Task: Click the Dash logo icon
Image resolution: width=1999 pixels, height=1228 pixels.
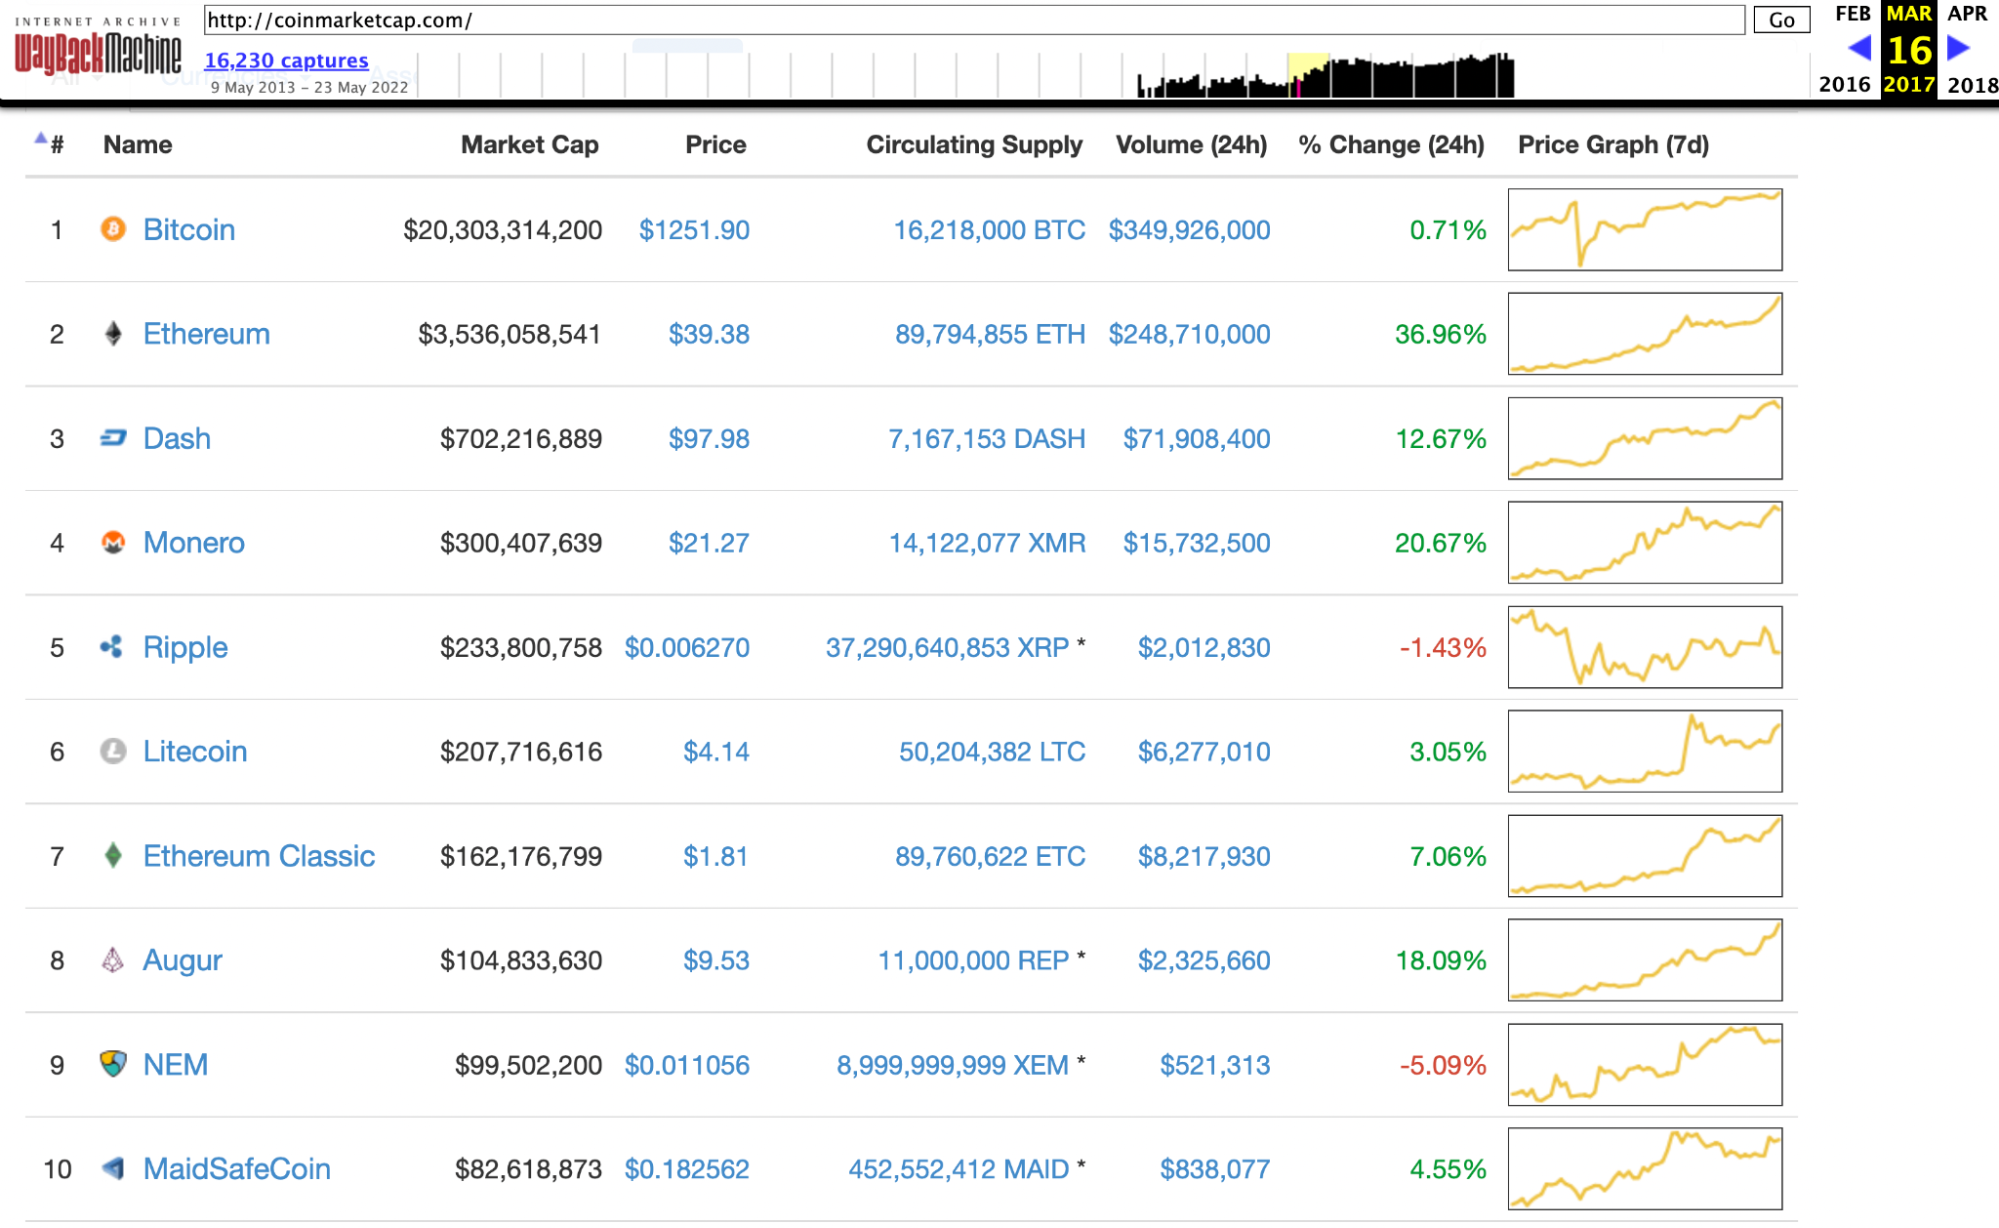Action: tap(113, 438)
